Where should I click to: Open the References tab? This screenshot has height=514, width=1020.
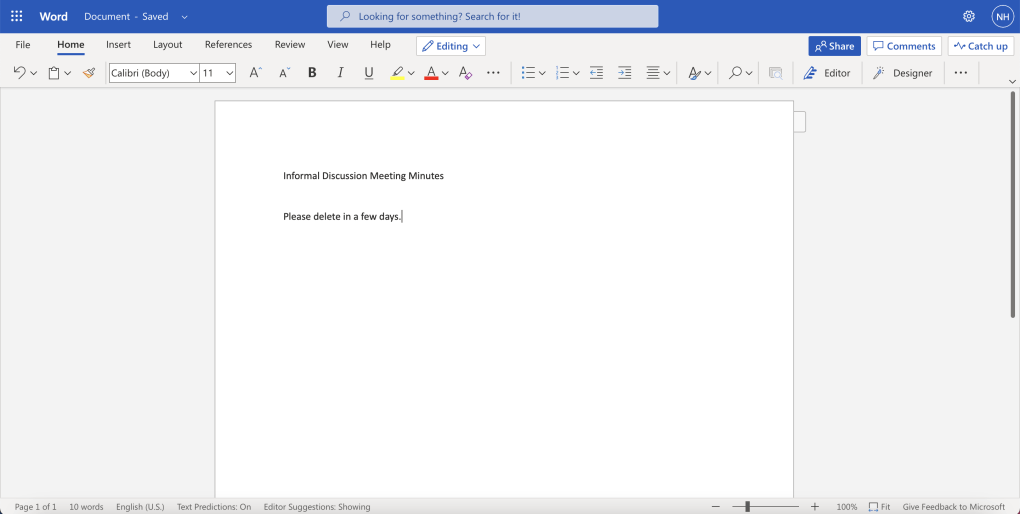coord(228,45)
